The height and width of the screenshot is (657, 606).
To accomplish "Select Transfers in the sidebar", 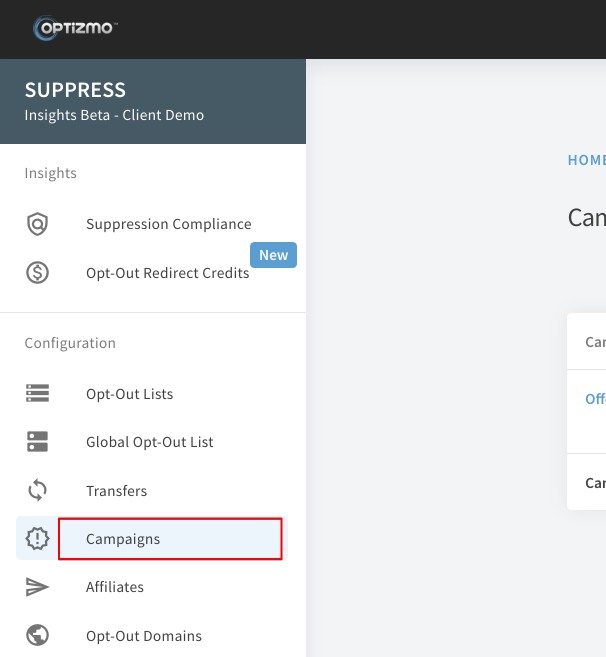I will (117, 491).
